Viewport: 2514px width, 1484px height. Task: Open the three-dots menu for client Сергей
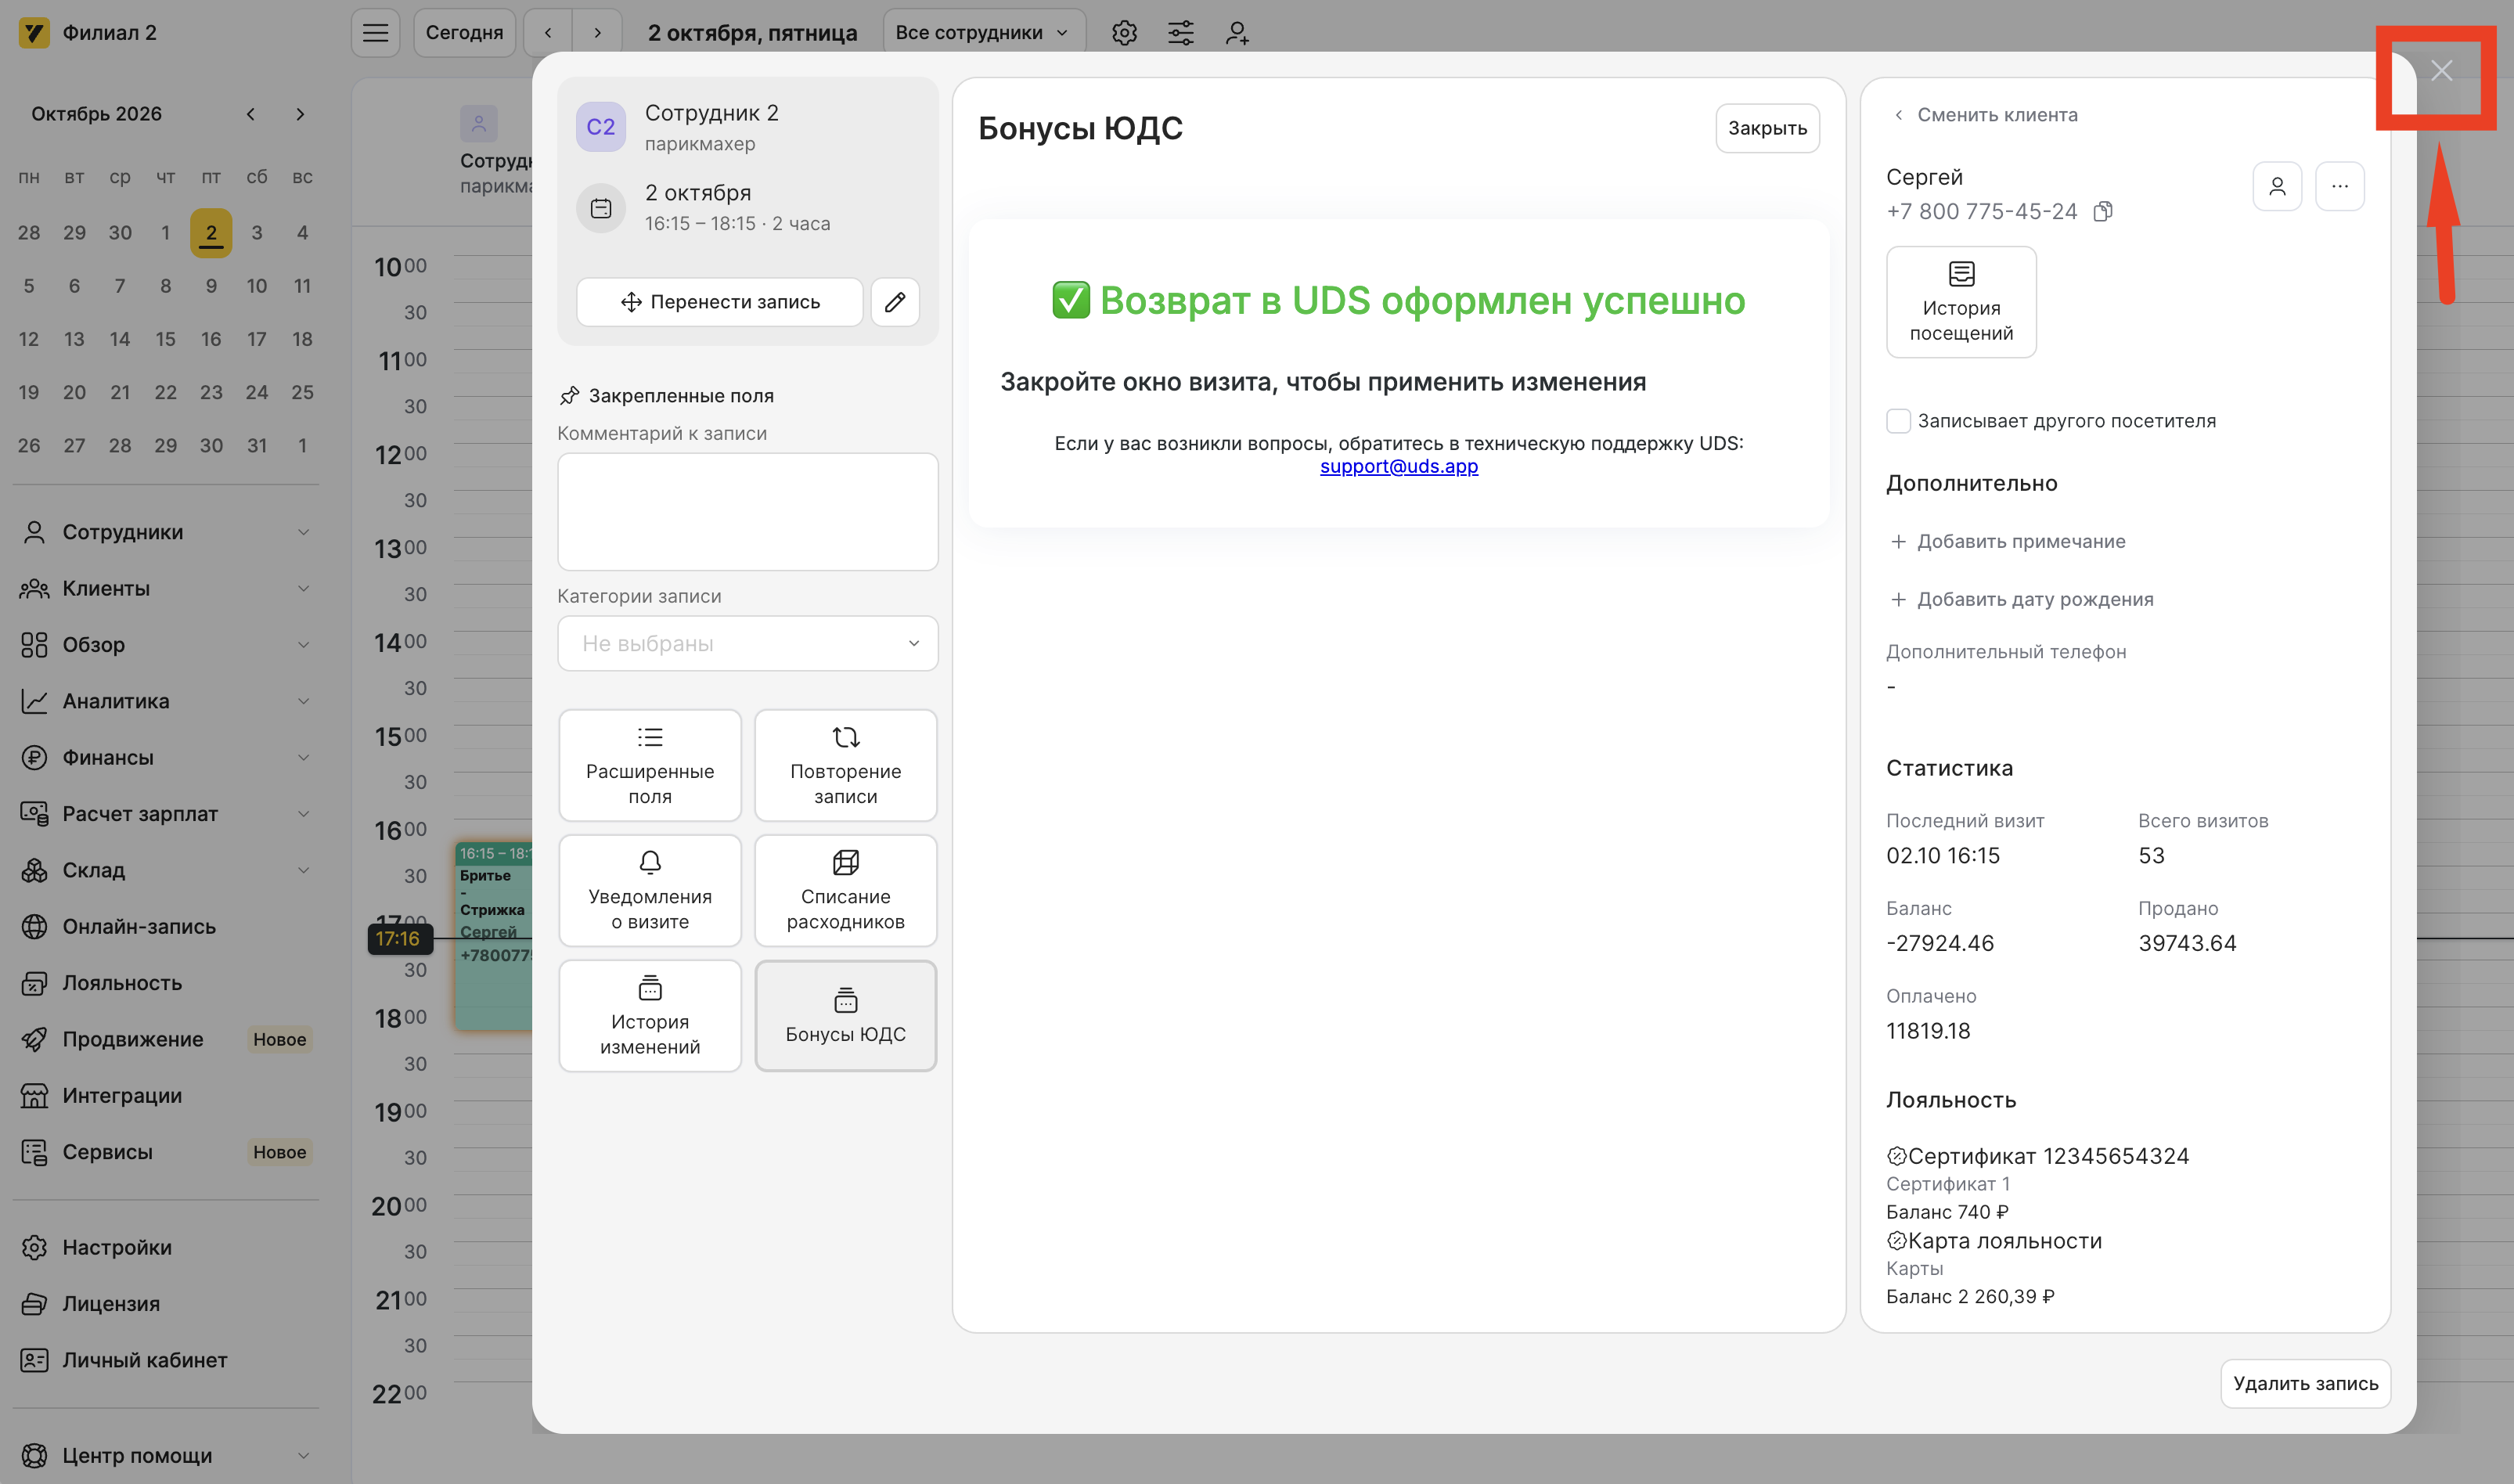(x=2340, y=186)
